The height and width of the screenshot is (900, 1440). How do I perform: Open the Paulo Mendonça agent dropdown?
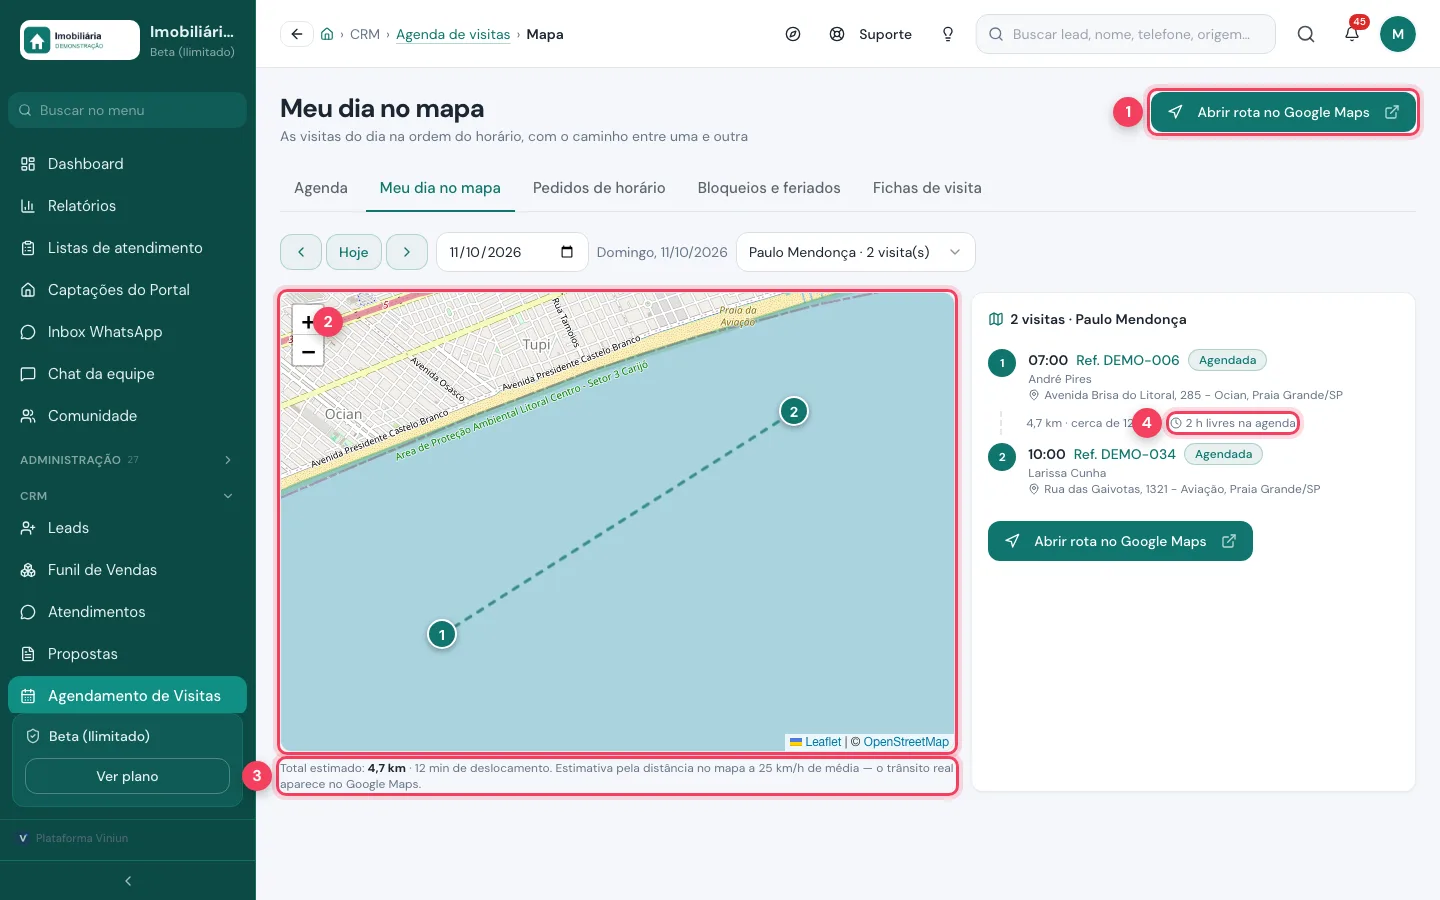point(855,252)
